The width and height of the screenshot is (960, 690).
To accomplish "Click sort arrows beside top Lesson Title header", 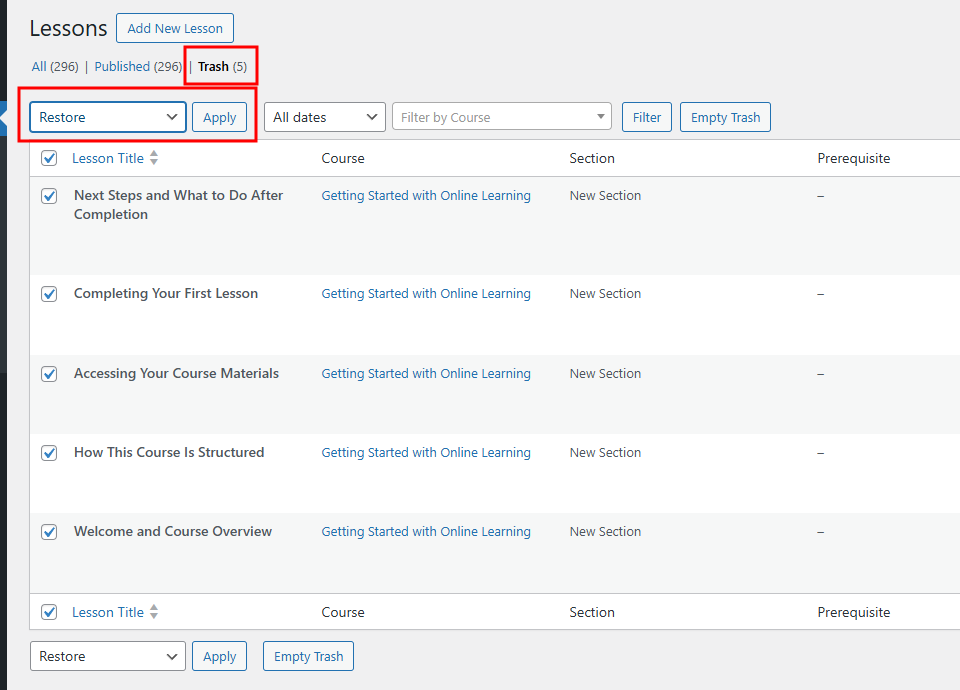I will [154, 158].
